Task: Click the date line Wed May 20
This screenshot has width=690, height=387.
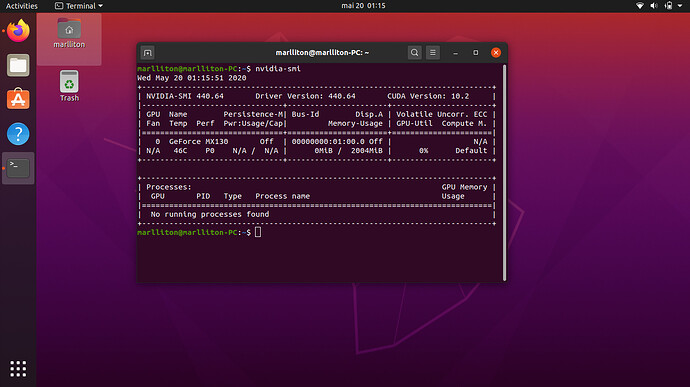Action: pos(191,78)
